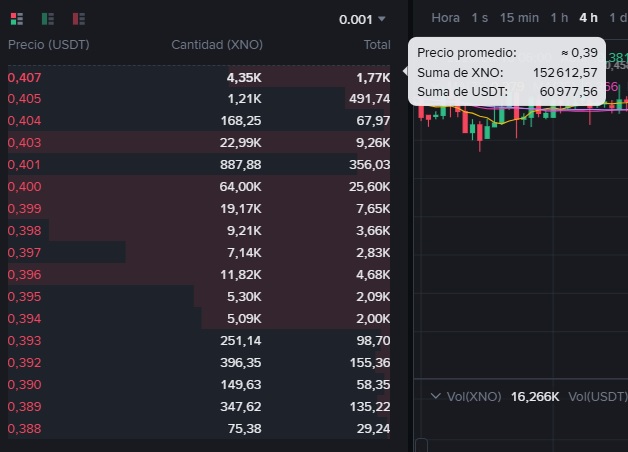Screen dimensions: 628x452
Task: Select the Hora chart interval
Action: (445, 18)
